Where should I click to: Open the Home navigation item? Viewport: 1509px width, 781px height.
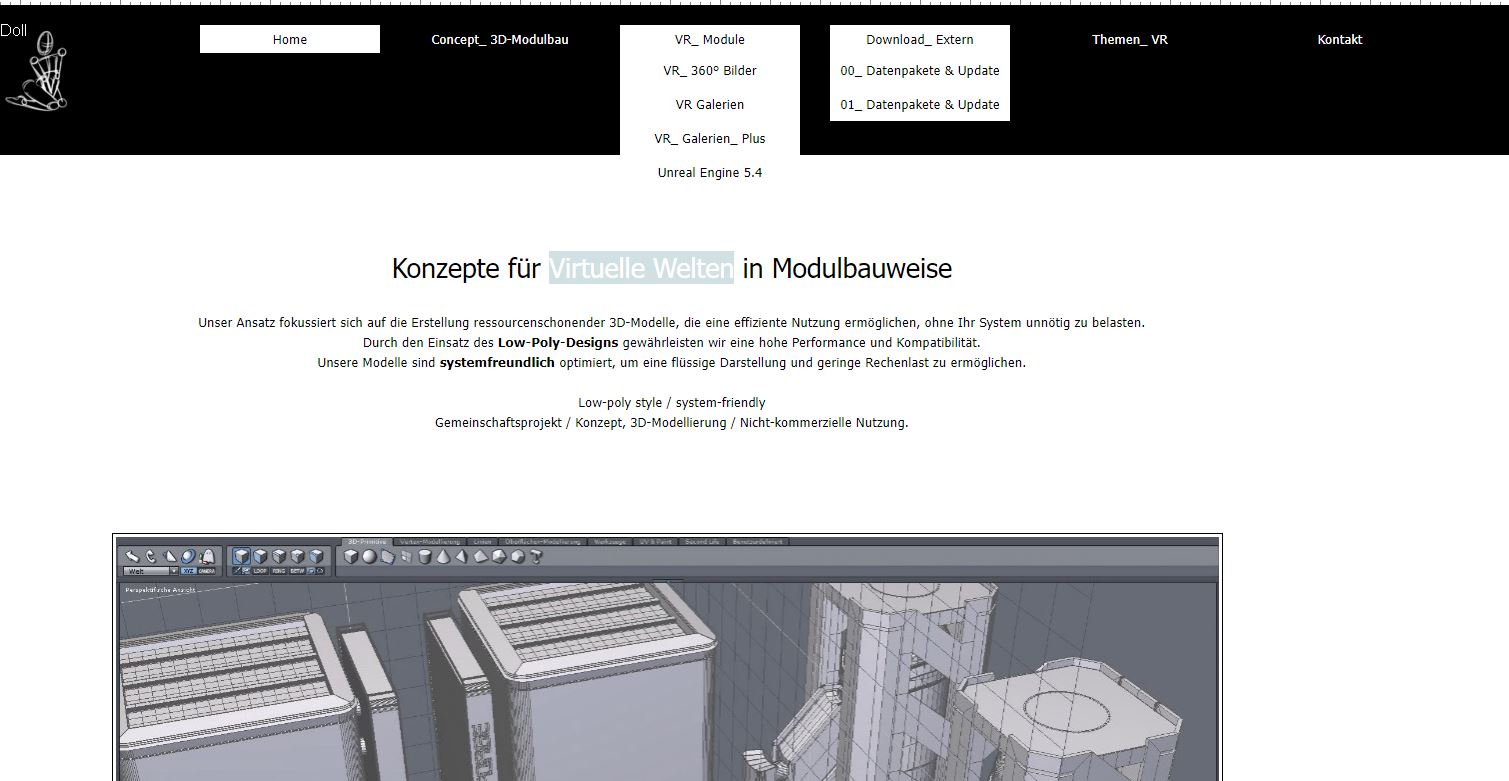pos(290,39)
